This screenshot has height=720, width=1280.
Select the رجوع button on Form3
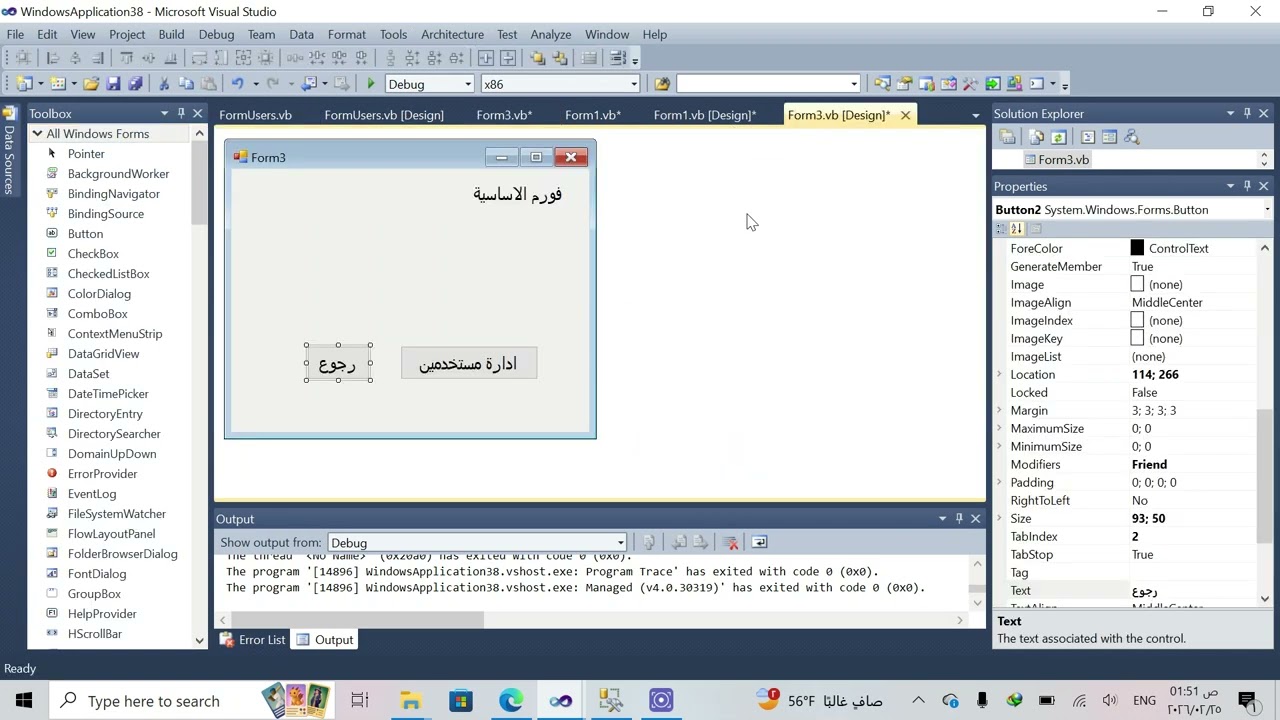(338, 363)
